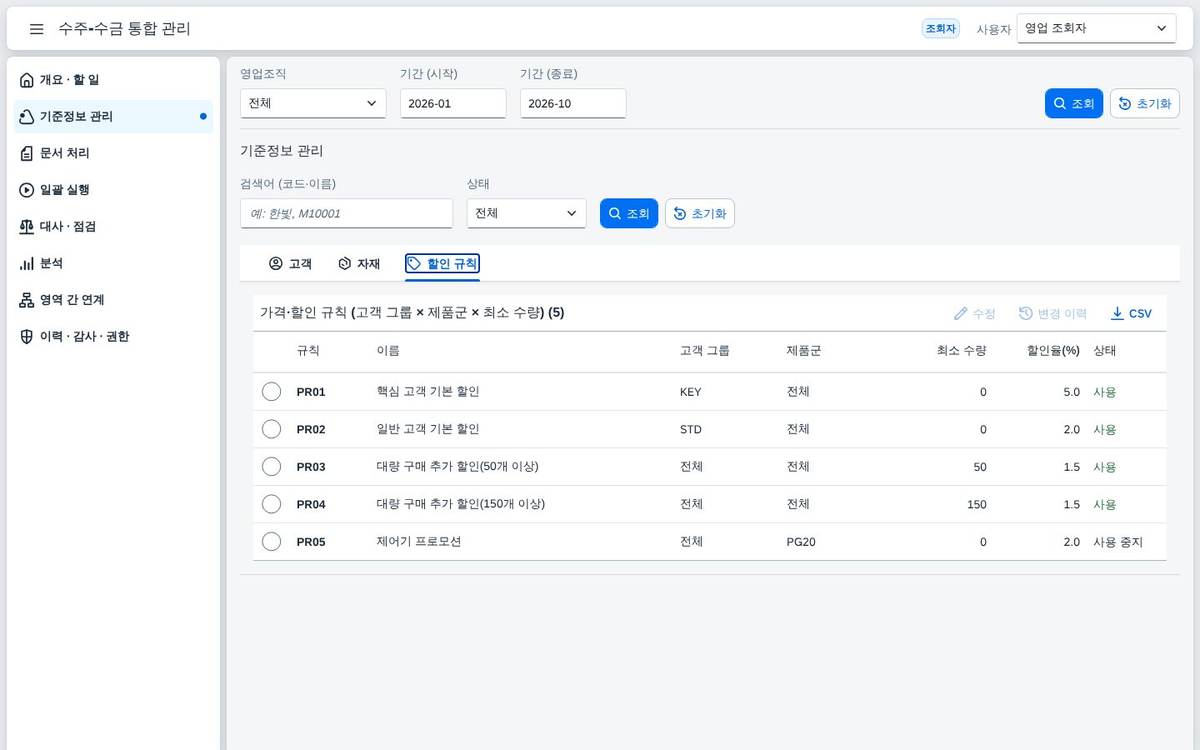Click the home icon beside 개요 · 할 일

[27, 80]
